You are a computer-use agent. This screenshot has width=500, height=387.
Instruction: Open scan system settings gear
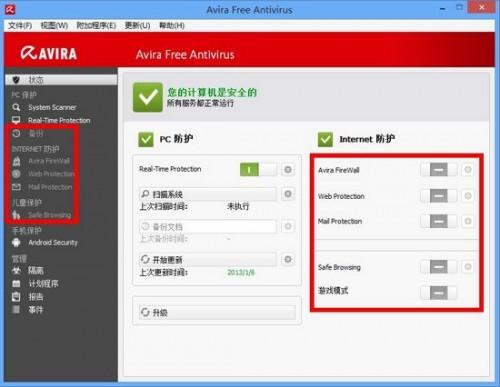tap(288, 194)
